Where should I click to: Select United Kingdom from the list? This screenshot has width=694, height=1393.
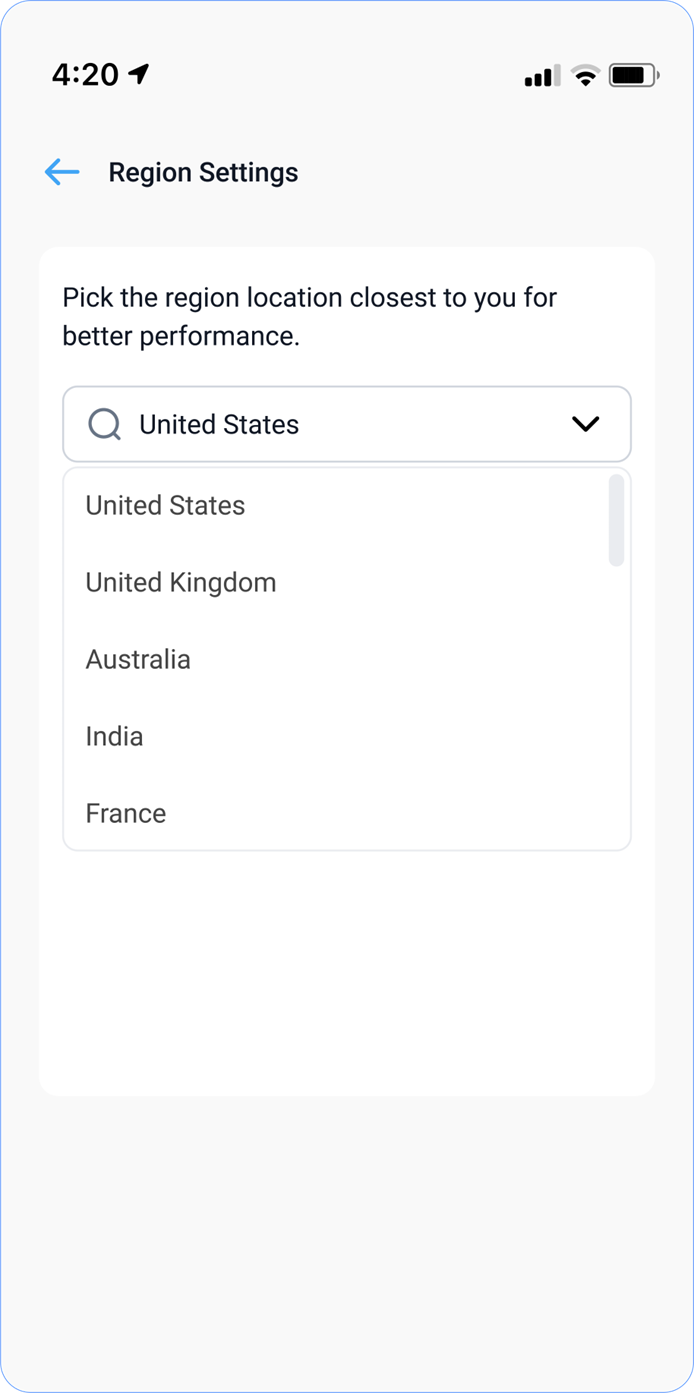pyautogui.click(x=181, y=582)
